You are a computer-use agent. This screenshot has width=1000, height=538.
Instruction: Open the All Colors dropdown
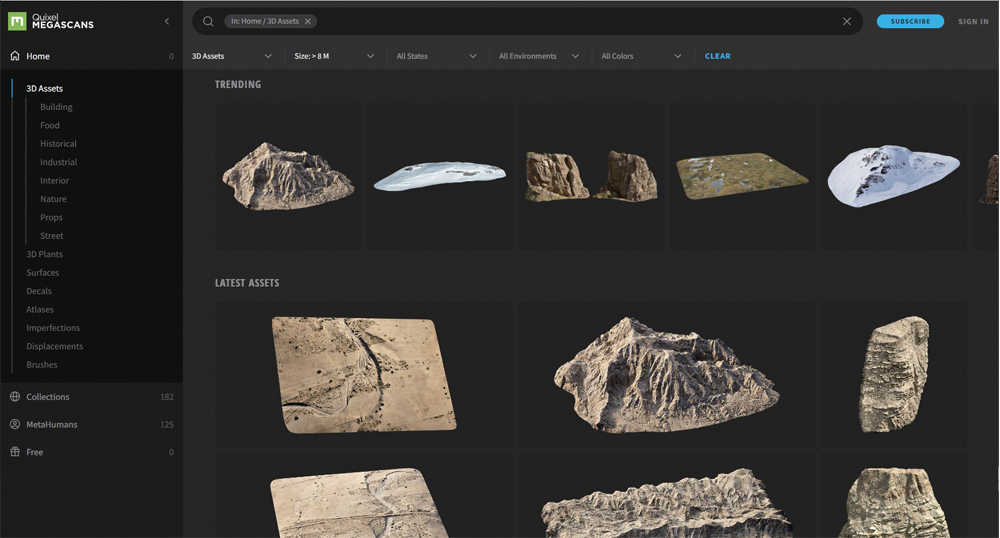641,56
